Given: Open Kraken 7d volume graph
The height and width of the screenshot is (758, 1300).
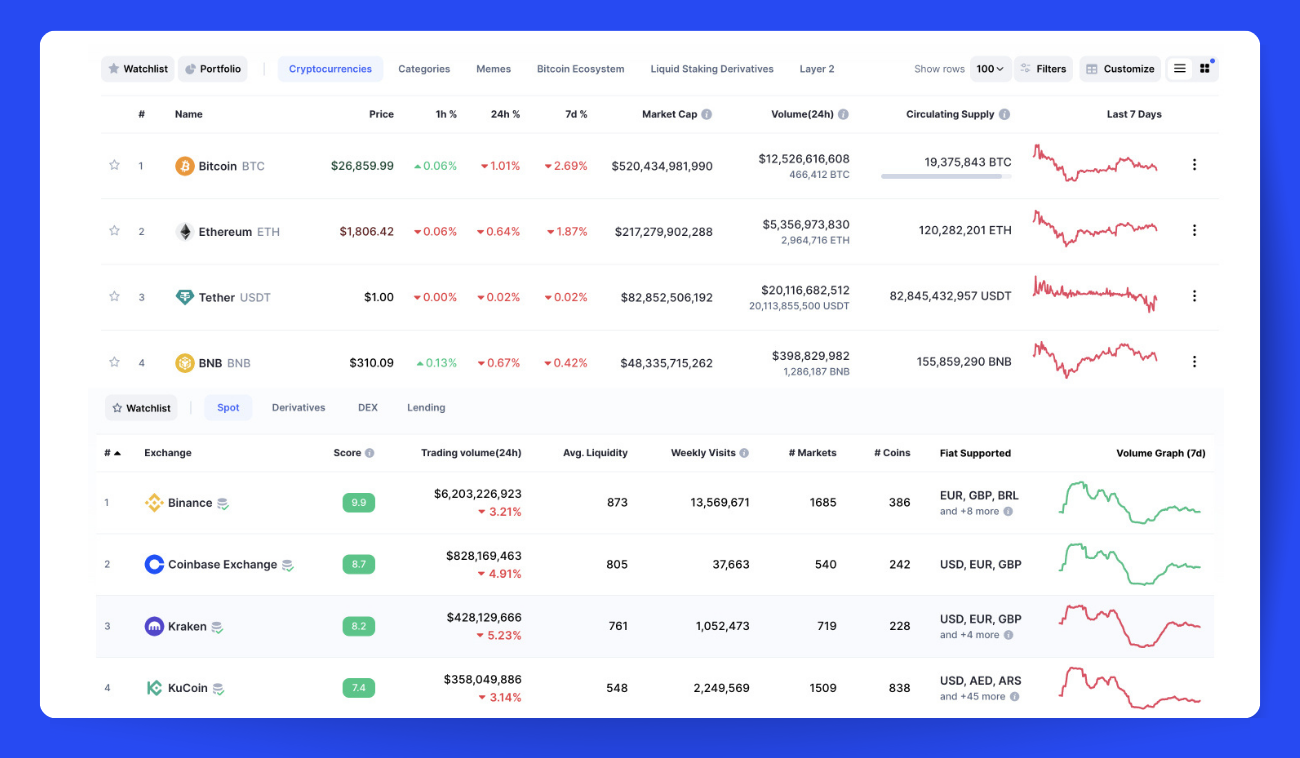Looking at the screenshot, I should [x=1130, y=626].
